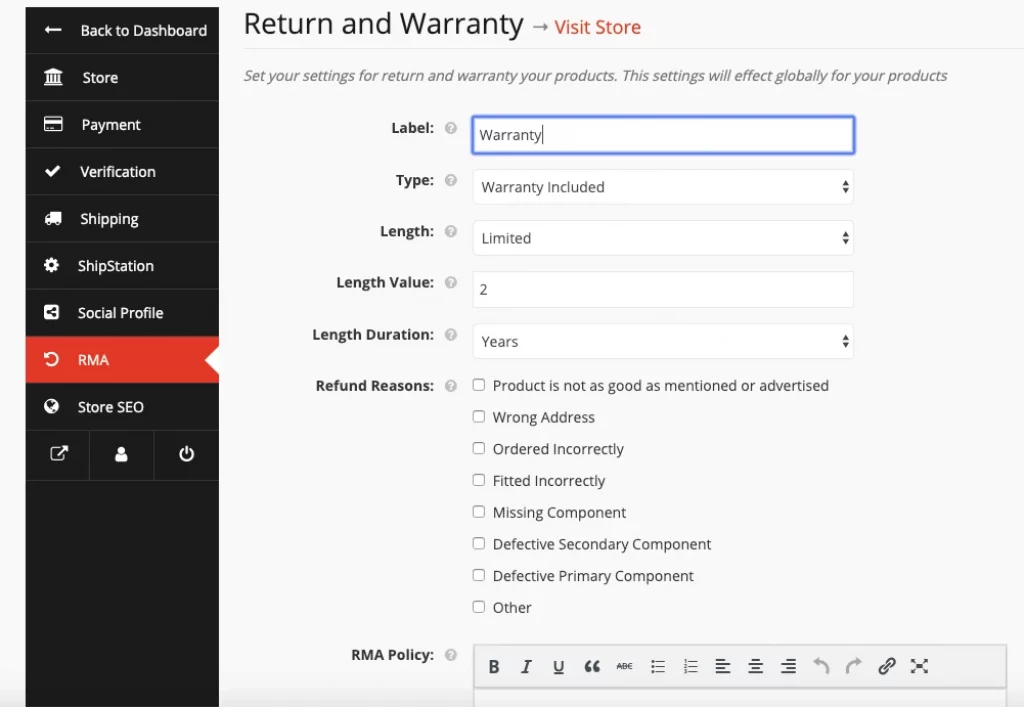Open store external link icon in sidebar

pyautogui.click(x=58, y=454)
